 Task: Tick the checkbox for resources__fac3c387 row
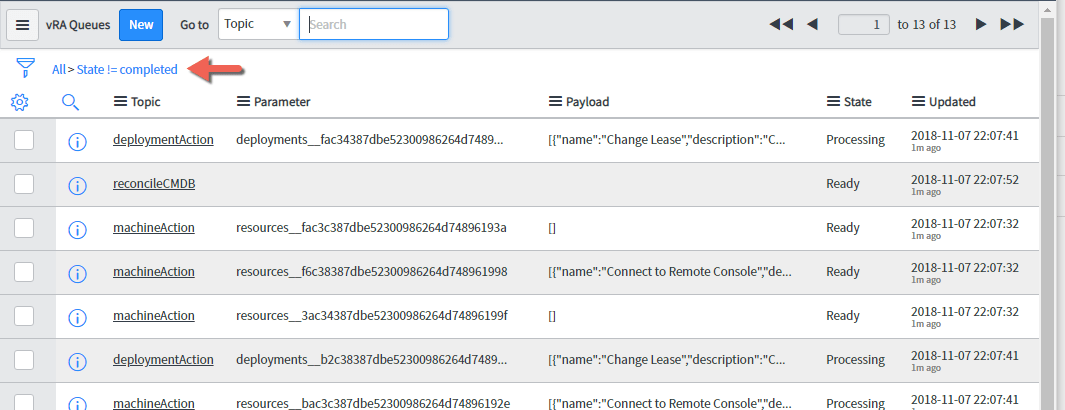pos(24,228)
